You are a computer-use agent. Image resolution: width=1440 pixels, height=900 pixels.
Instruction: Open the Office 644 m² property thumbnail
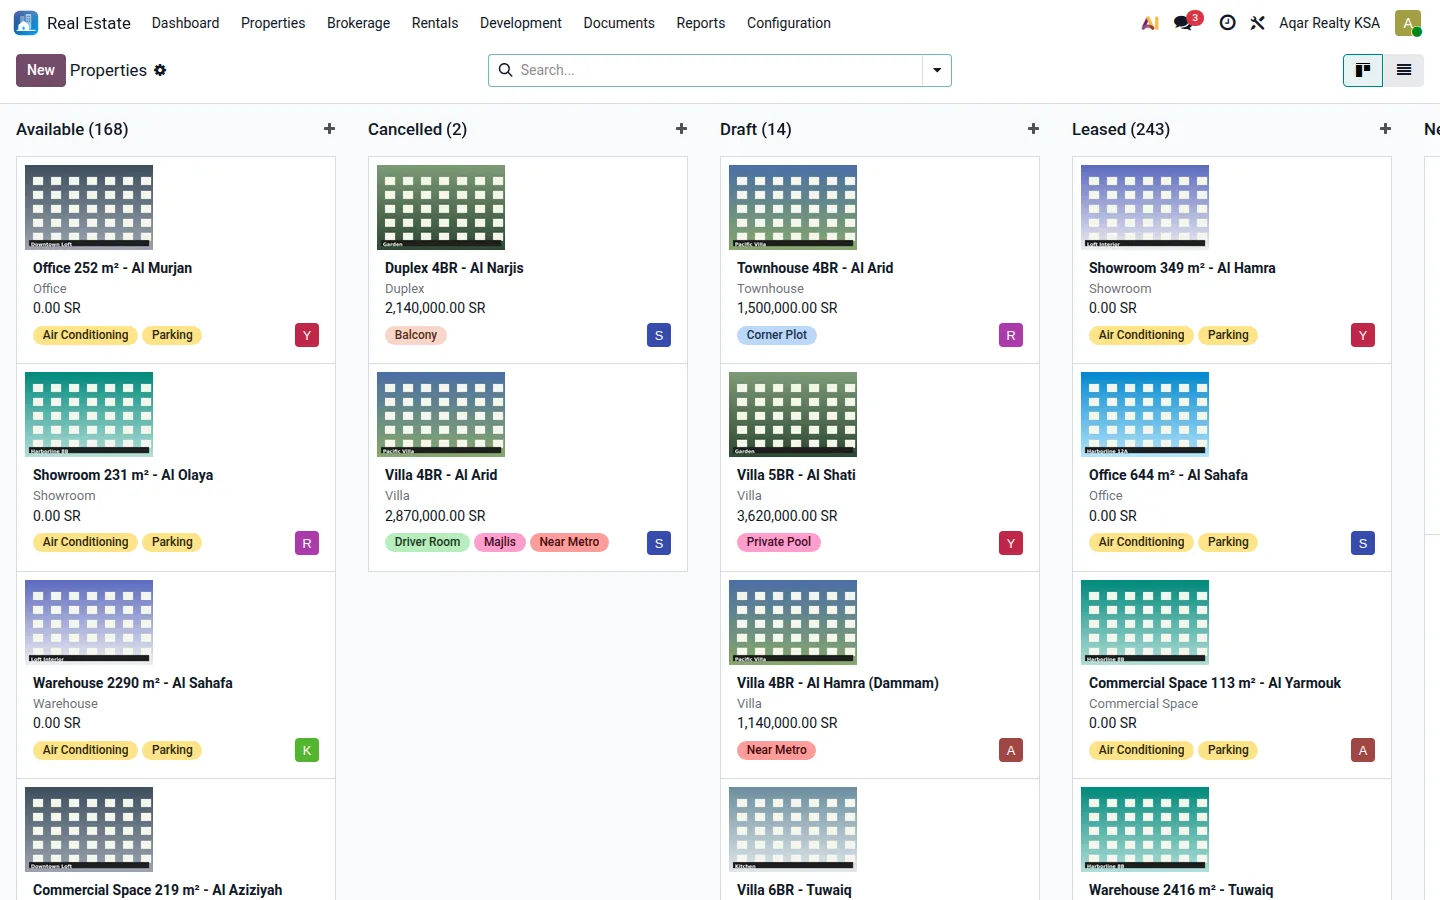pyautogui.click(x=1145, y=414)
